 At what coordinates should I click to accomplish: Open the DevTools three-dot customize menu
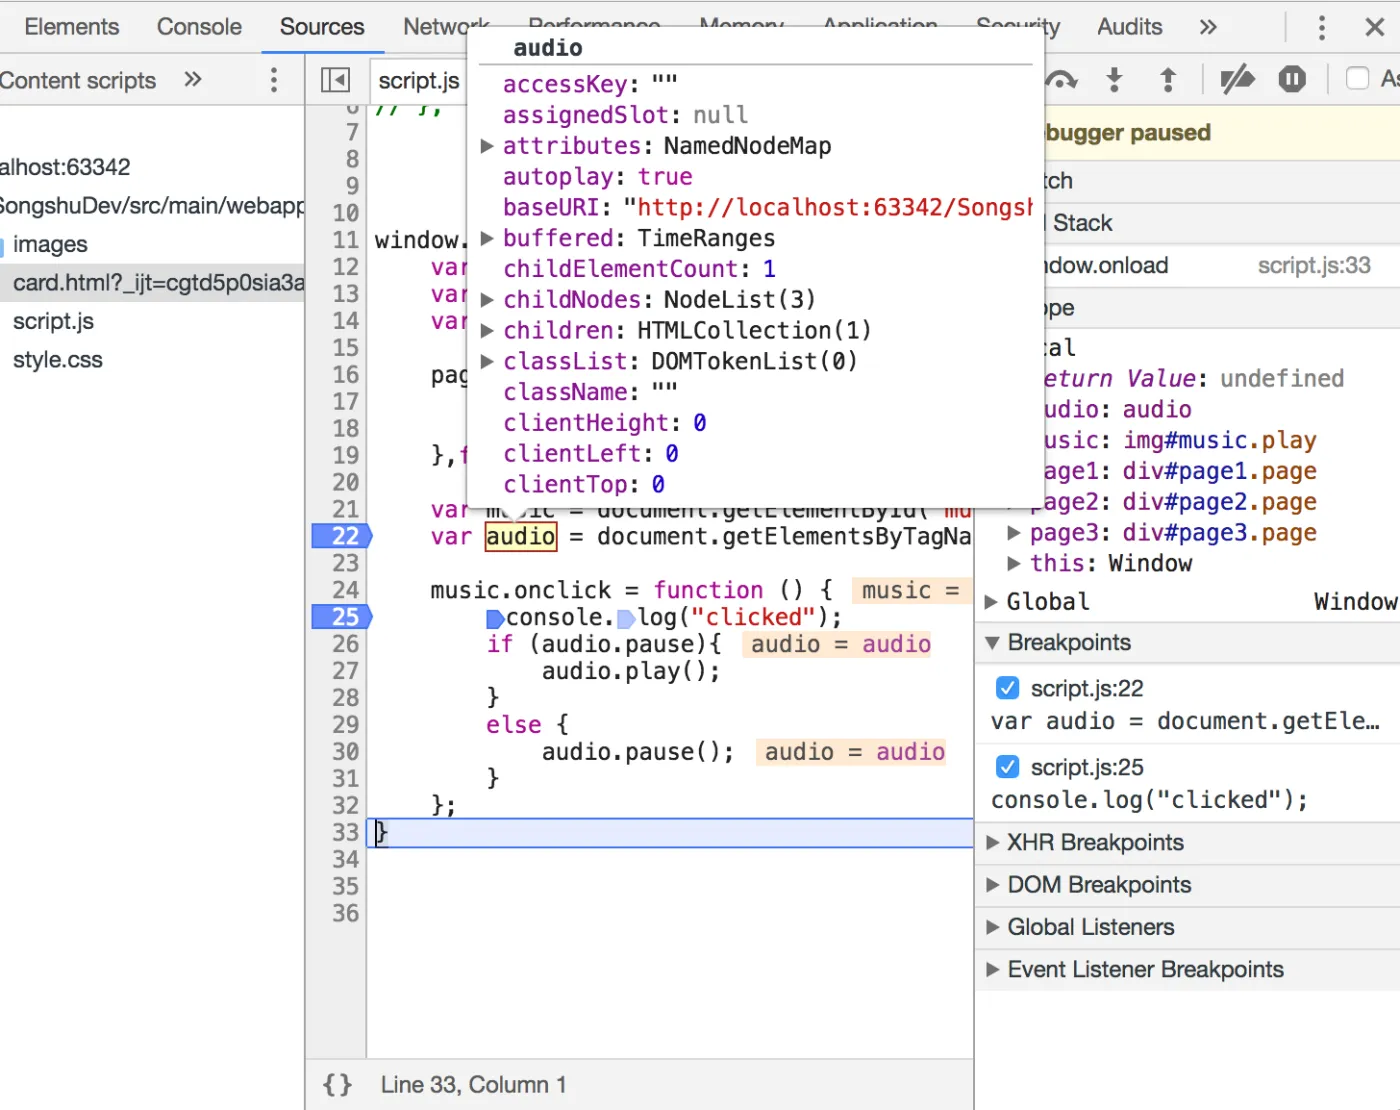coord(1321,27)
